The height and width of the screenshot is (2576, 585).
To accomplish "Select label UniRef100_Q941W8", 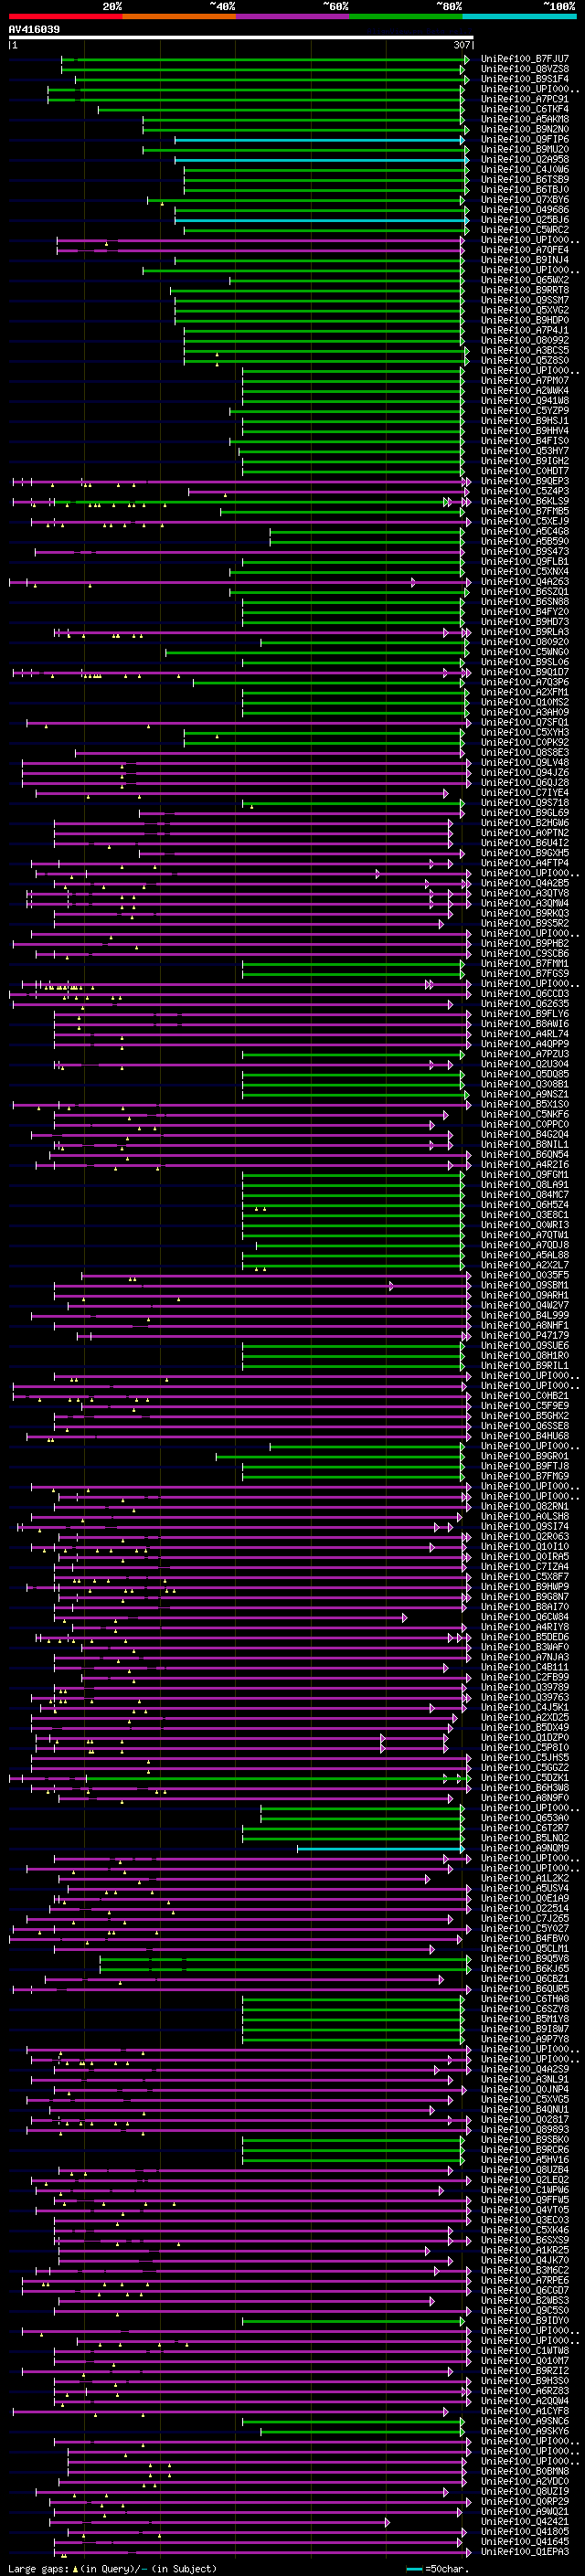I will [x=525, y=401].
